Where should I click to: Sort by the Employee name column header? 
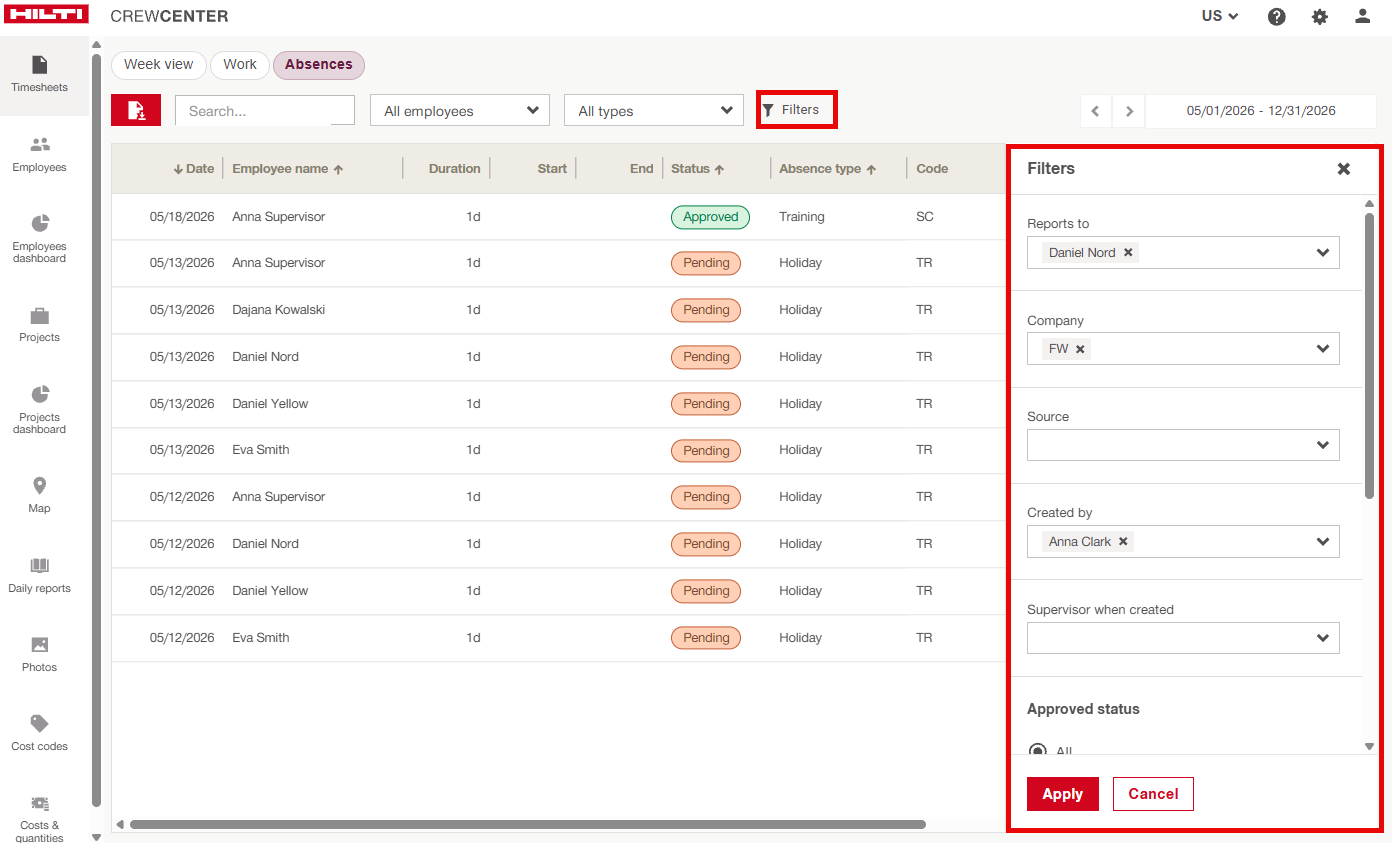pos(288,169)
